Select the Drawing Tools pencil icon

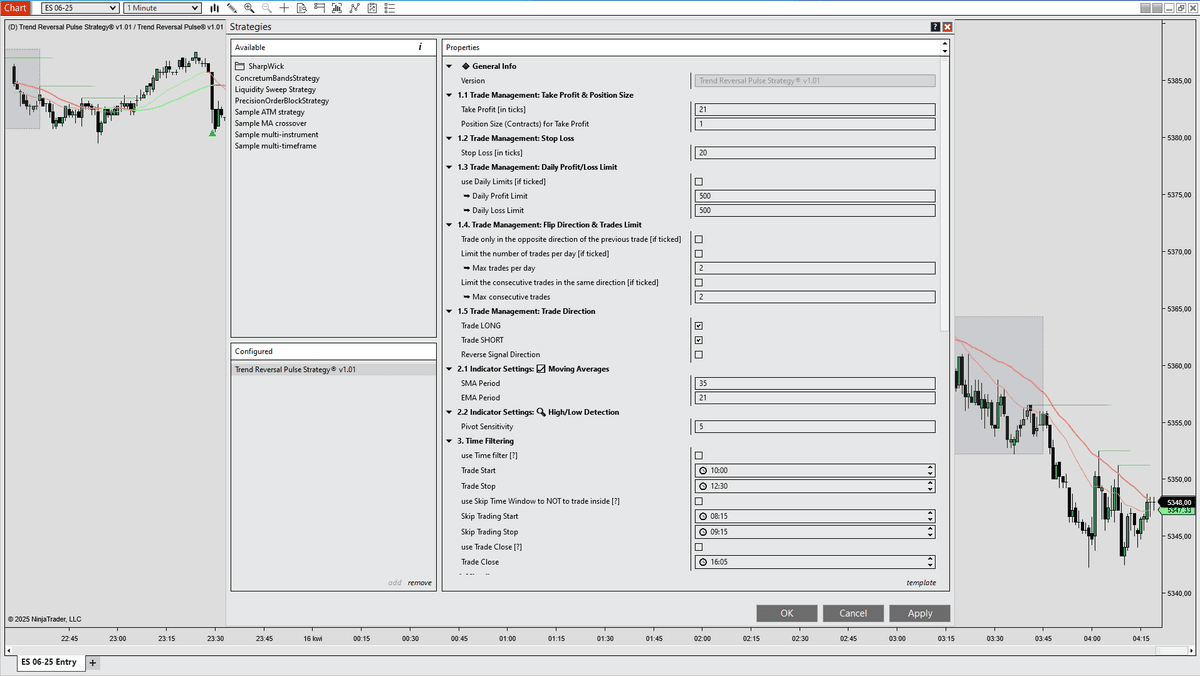point(231,8)
